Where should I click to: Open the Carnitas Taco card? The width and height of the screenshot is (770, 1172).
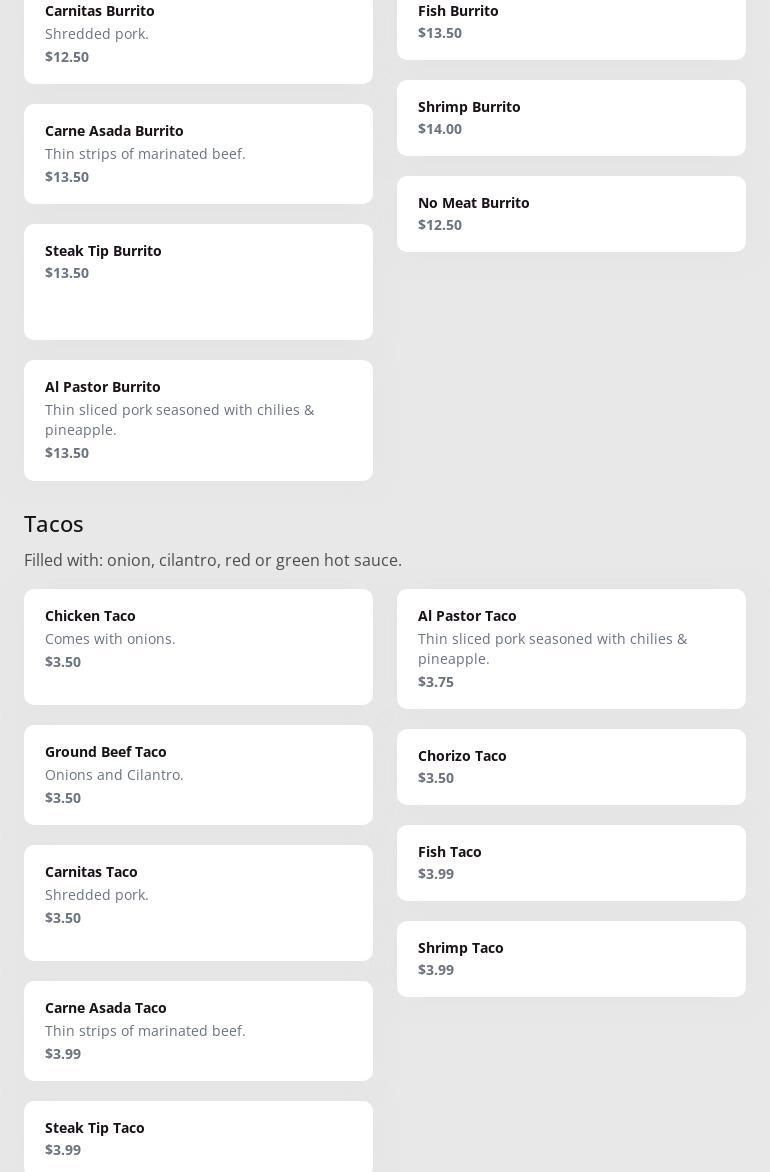point(198,902)
